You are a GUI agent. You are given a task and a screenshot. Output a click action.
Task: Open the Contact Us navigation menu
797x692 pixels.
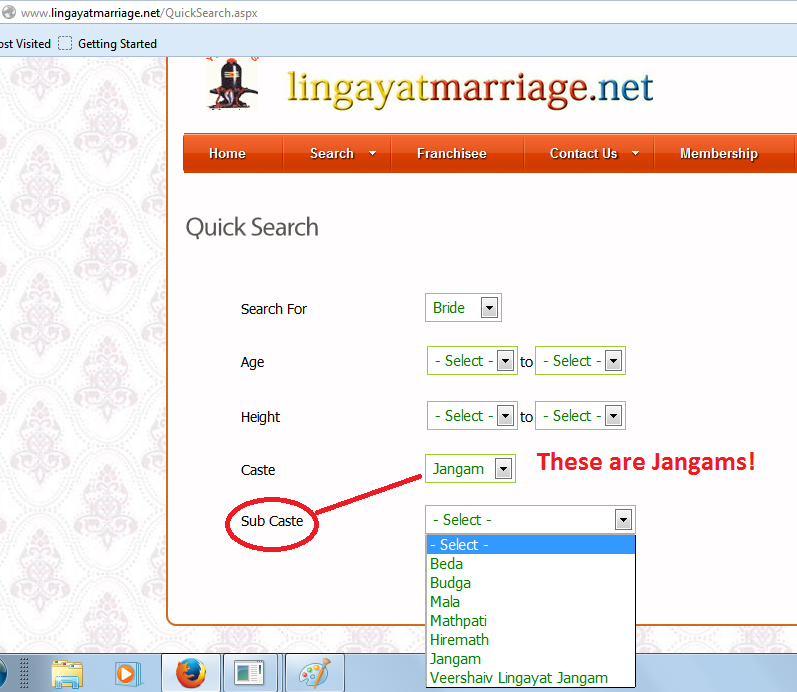tap(594, 153)
